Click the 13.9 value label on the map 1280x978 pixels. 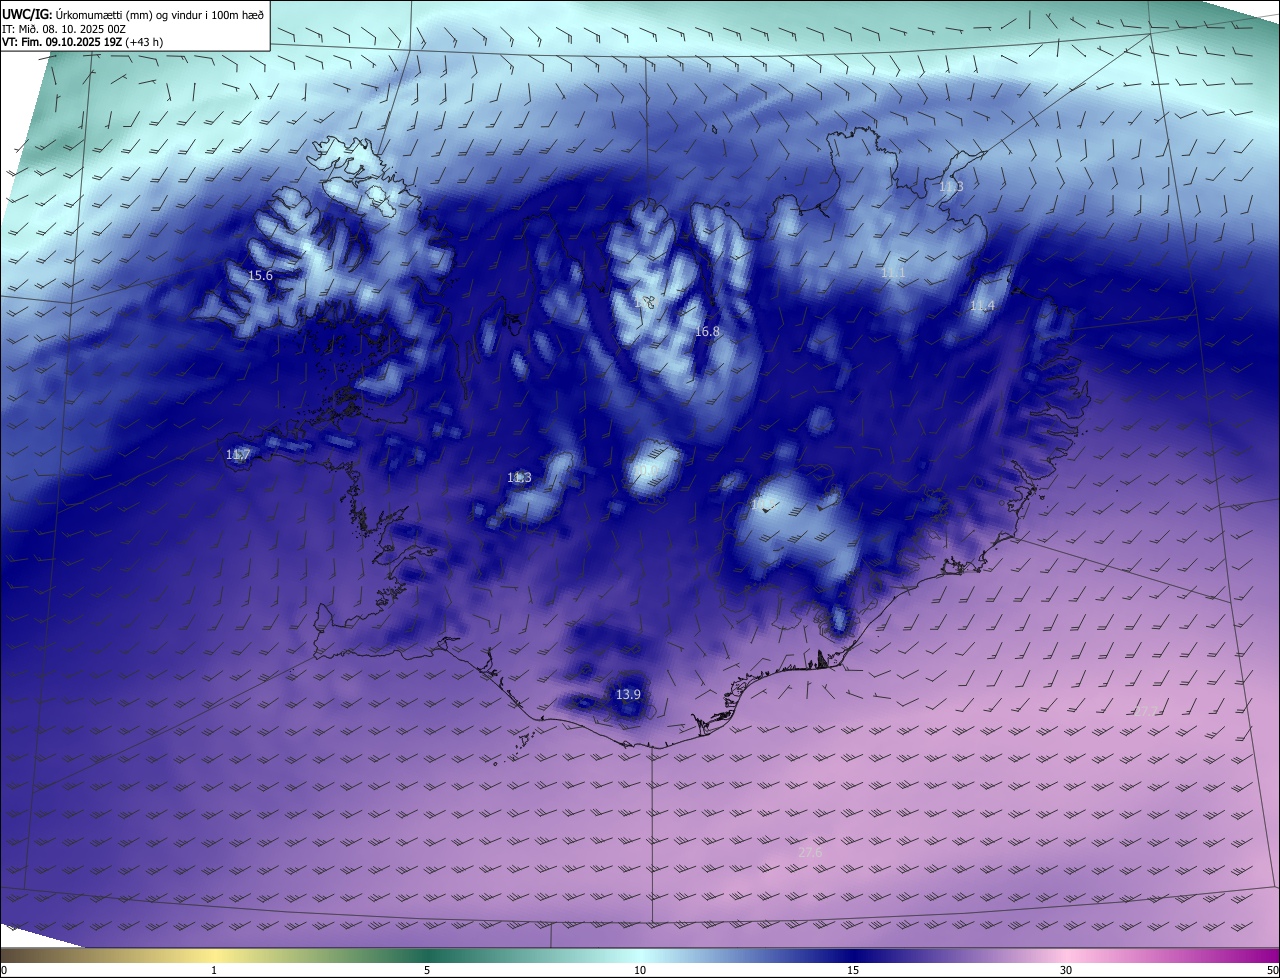coord(628,694)
